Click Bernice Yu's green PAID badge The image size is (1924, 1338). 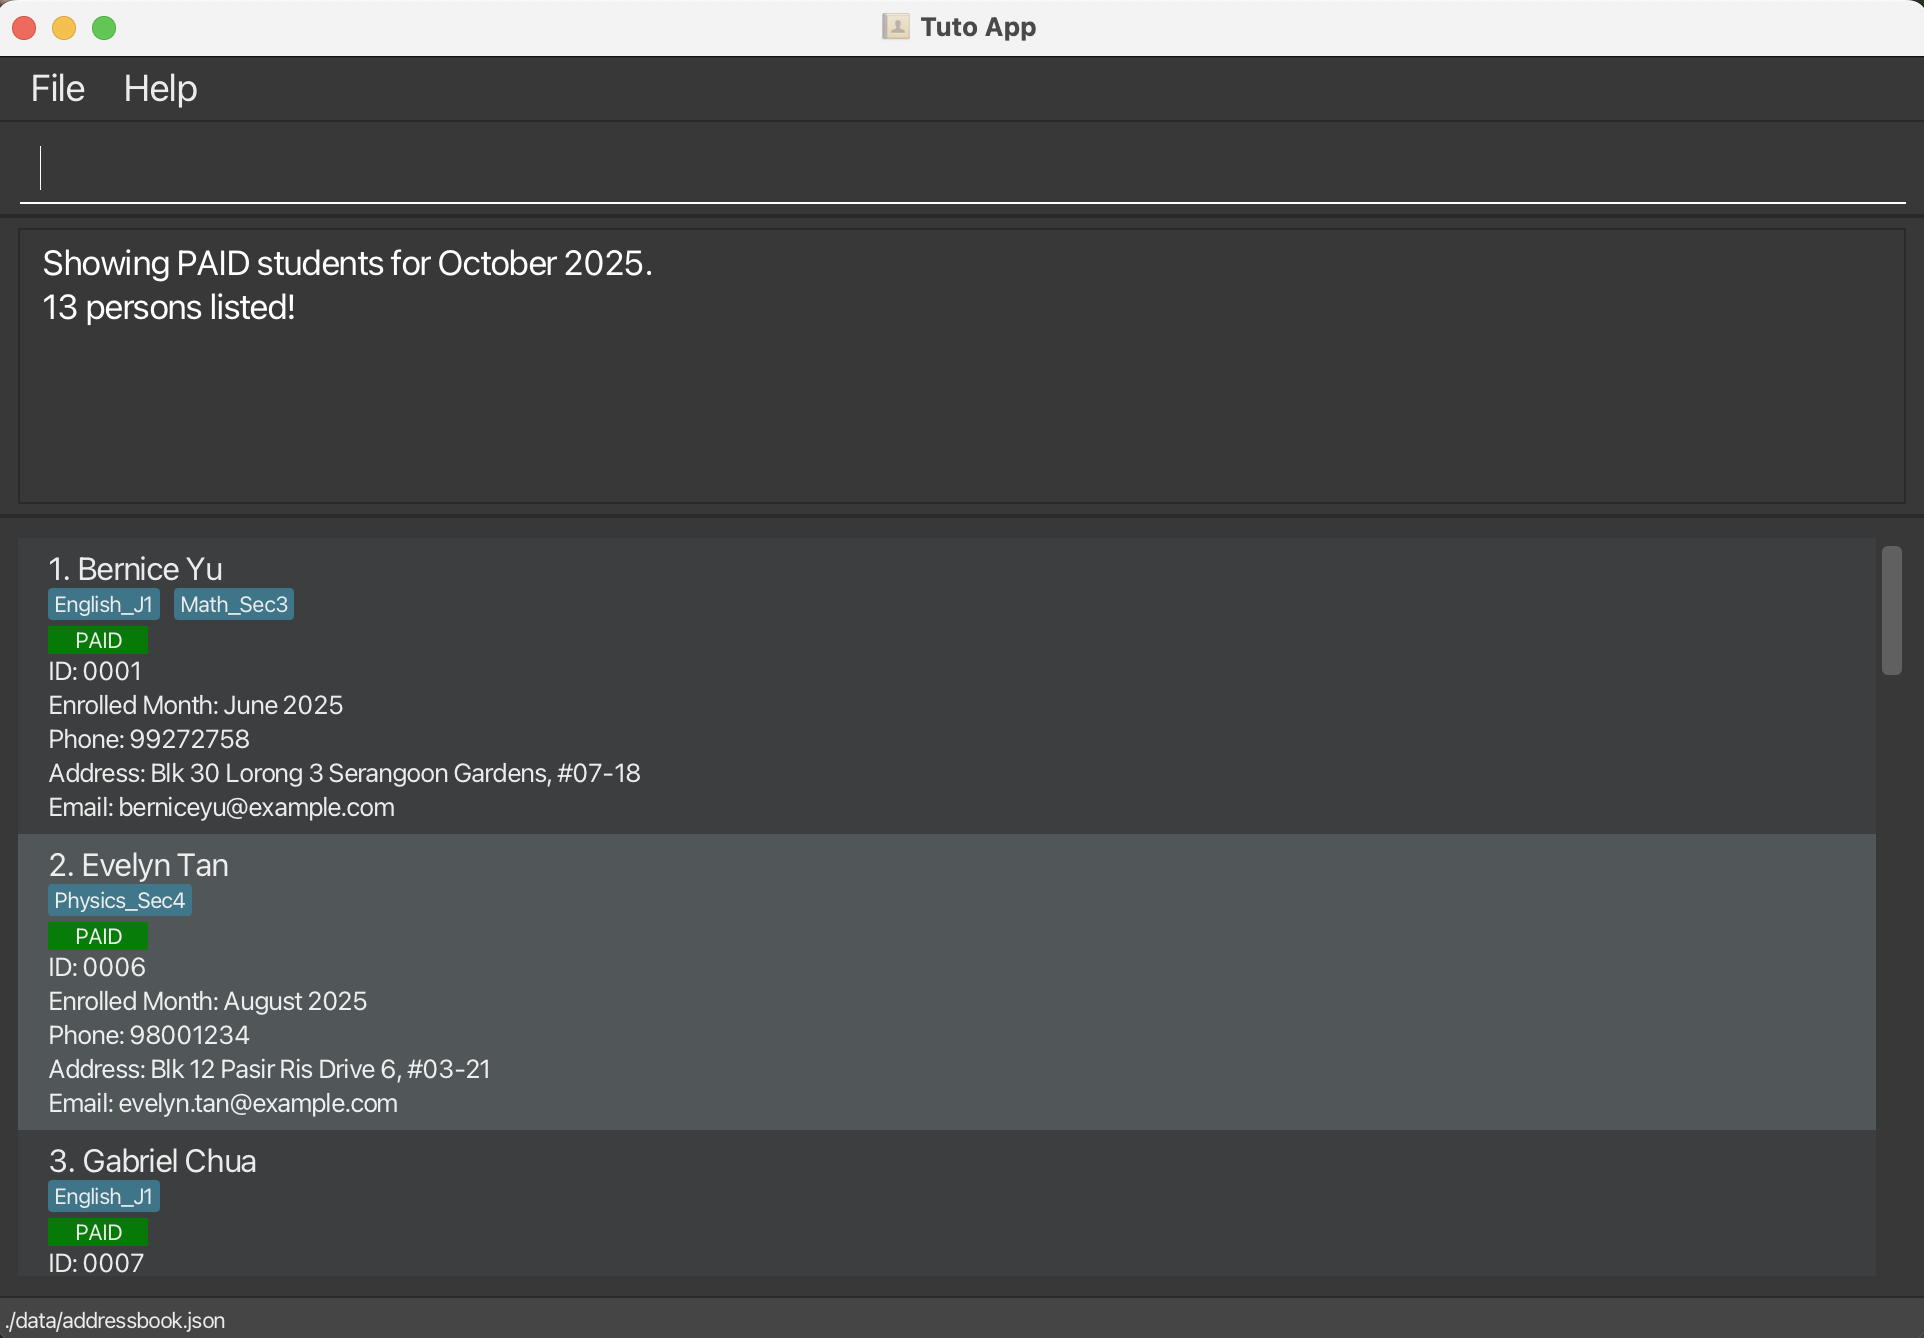(98, 640)
